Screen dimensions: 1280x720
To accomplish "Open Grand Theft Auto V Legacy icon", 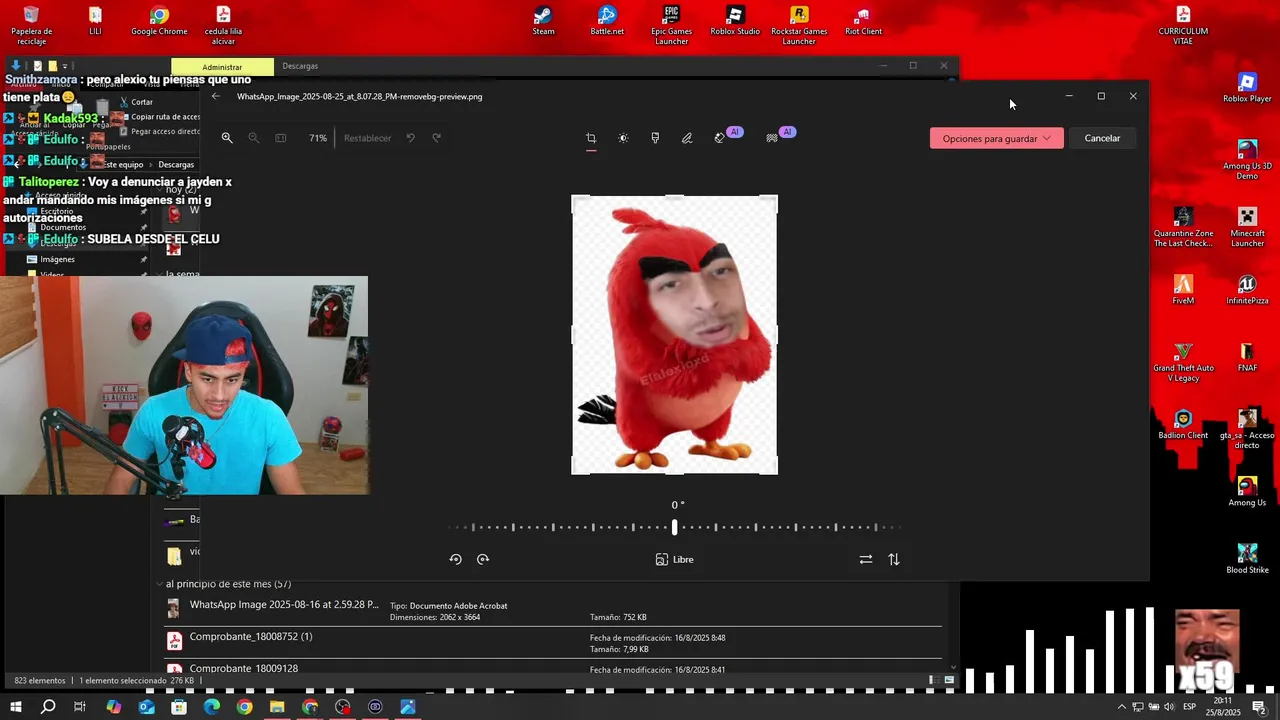I will [1183, 362].
